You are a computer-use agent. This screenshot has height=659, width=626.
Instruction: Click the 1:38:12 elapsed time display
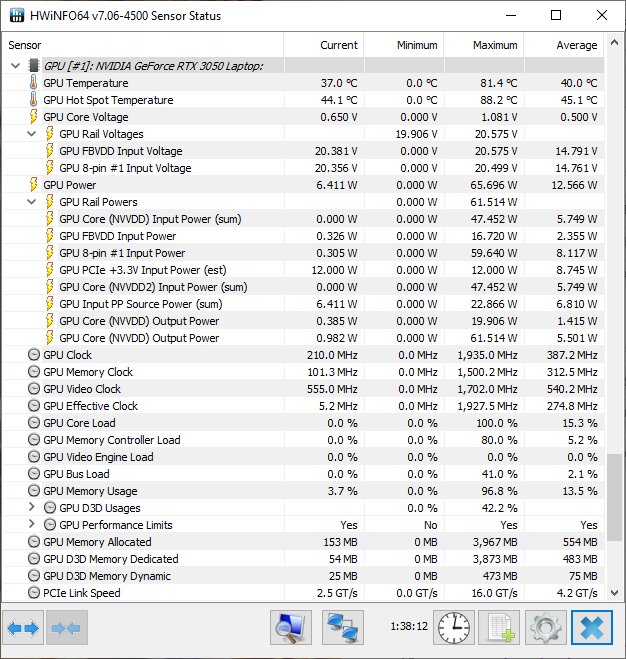(409, 626)
